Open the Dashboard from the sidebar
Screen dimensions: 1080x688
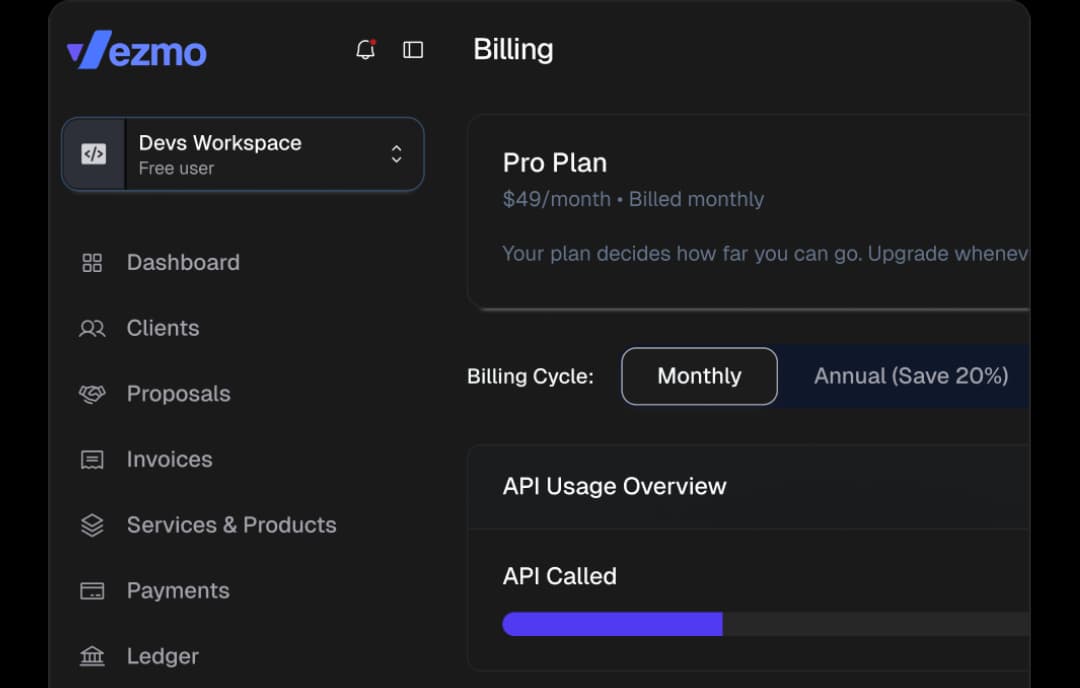point(92,262)
